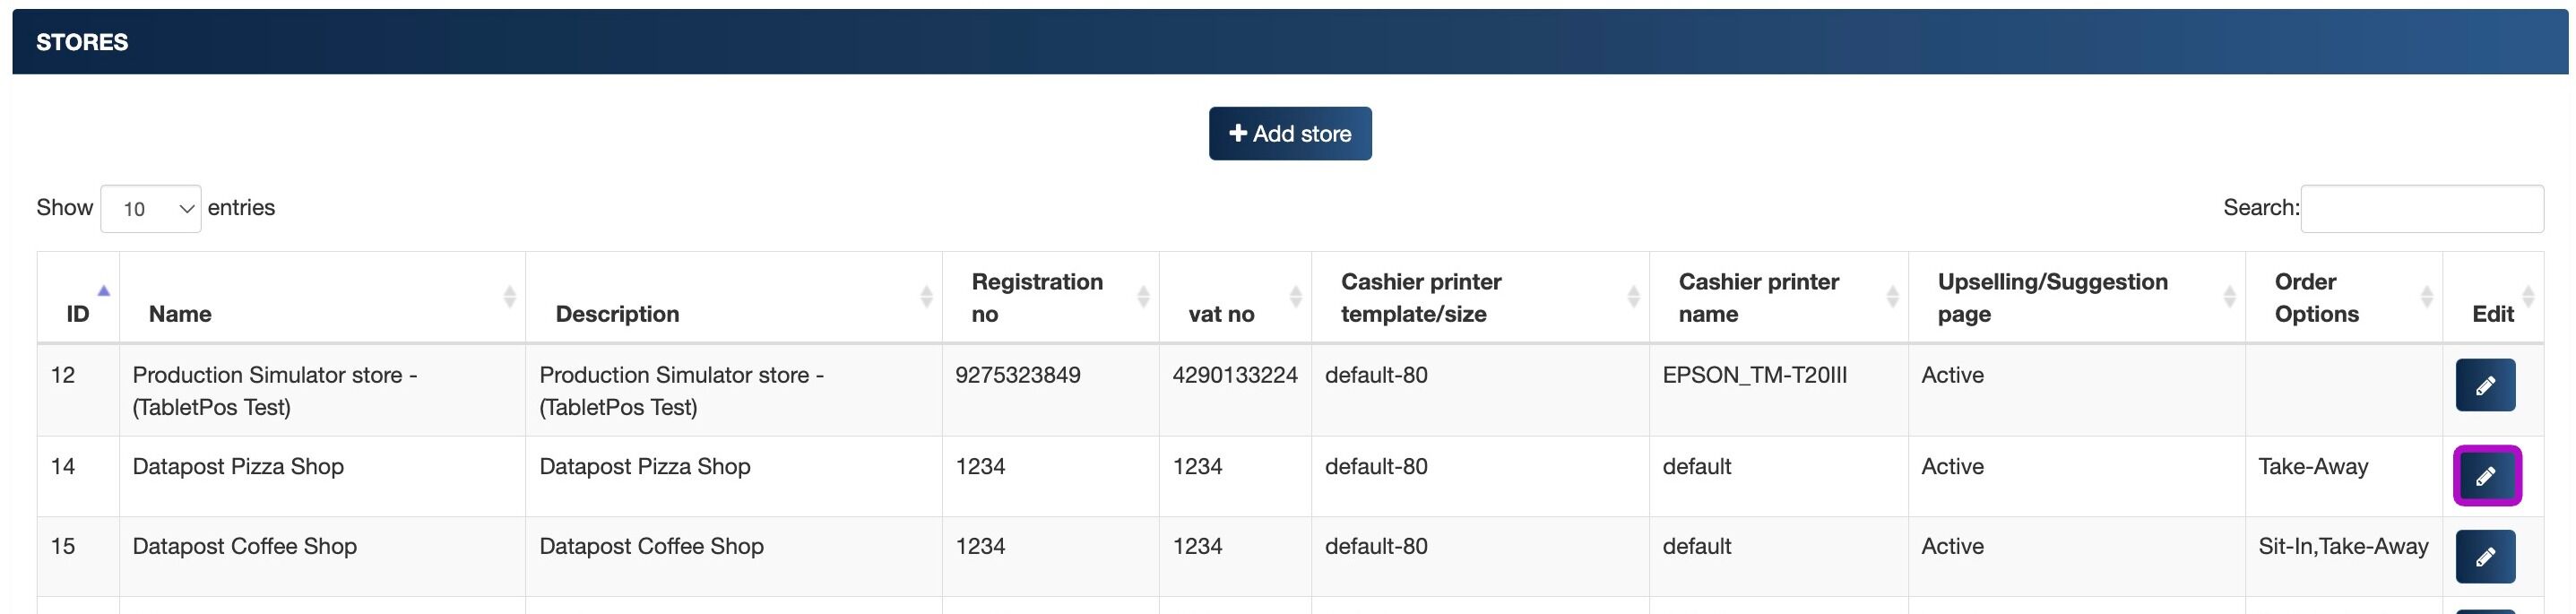The height and width of the screenshot is (614, 2576).
Task: Open the Show entries count dropdown
Action: point(151,209)
